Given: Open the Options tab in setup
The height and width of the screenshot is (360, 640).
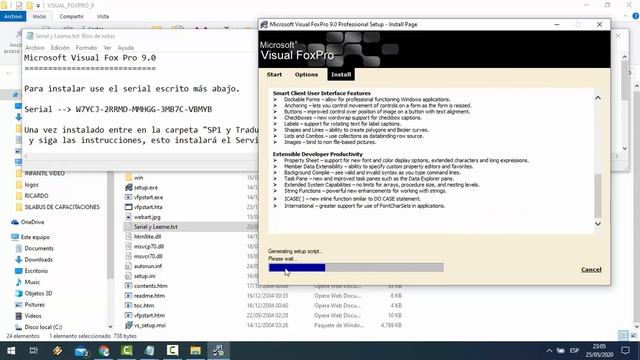Looking at the screenshot, I should click(306, 75).
